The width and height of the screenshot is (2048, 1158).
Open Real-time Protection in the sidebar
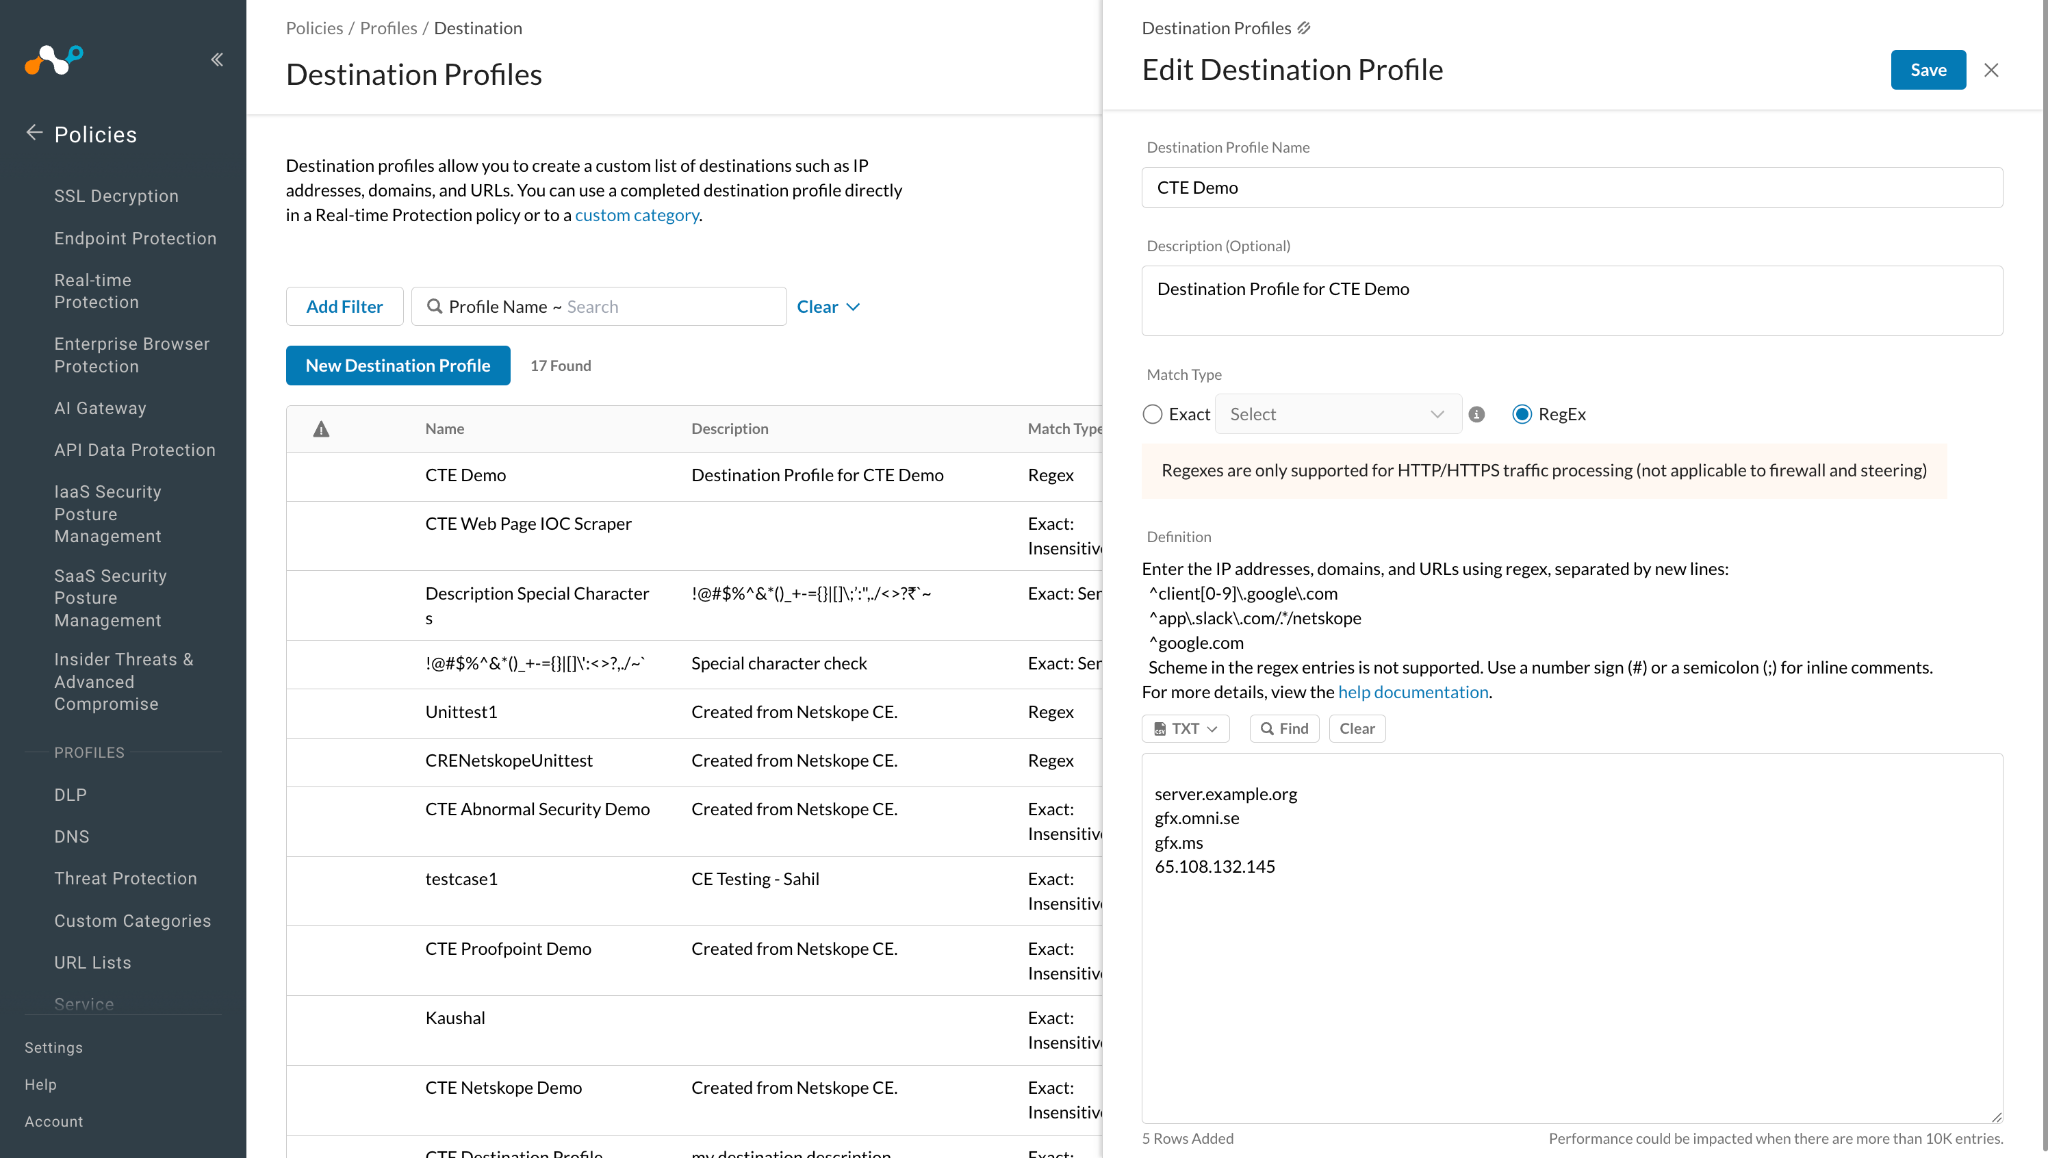pos(96,291)
